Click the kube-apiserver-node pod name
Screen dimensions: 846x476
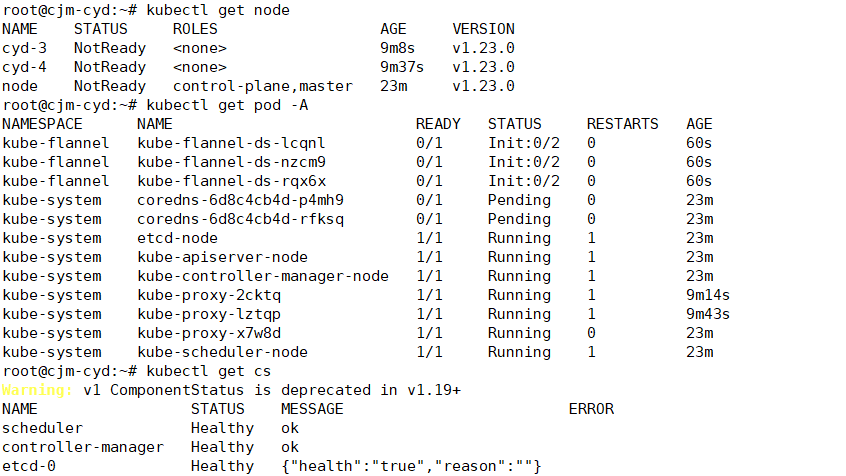222,257
